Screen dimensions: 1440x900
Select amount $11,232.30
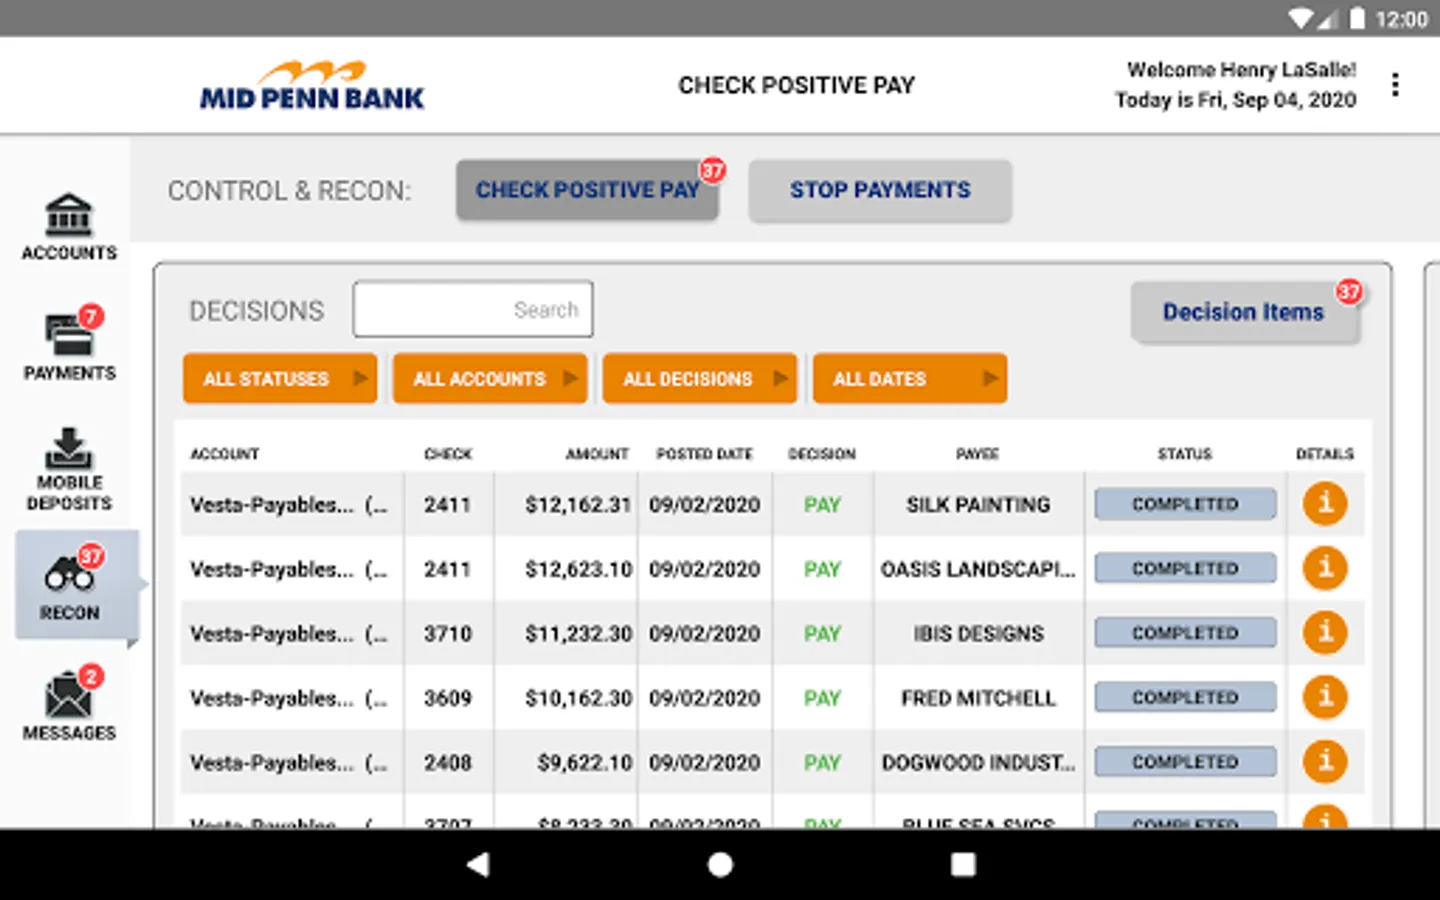tap(578, 634)
